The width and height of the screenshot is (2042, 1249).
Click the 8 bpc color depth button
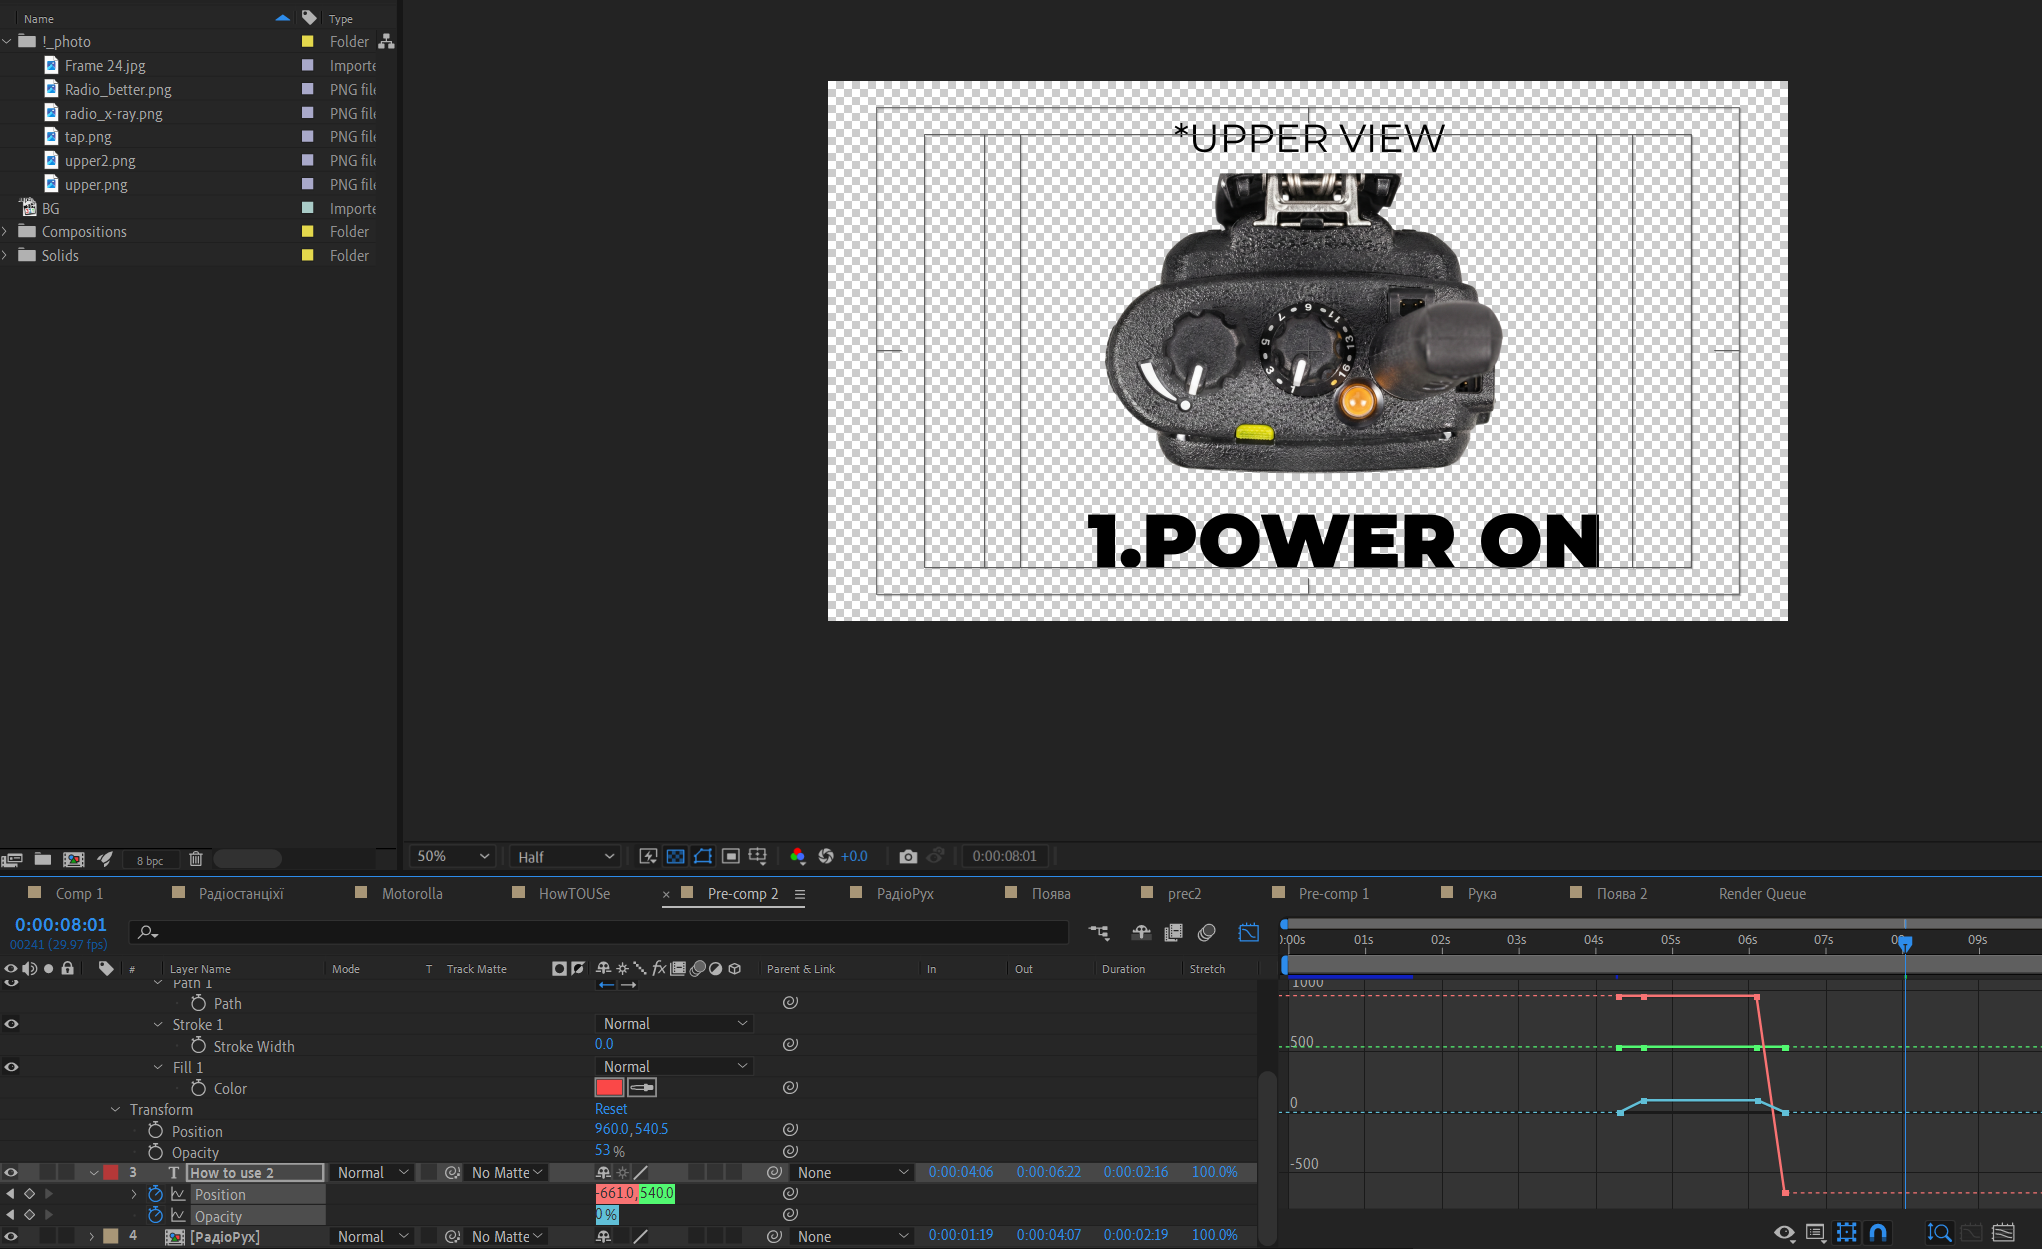150,860
